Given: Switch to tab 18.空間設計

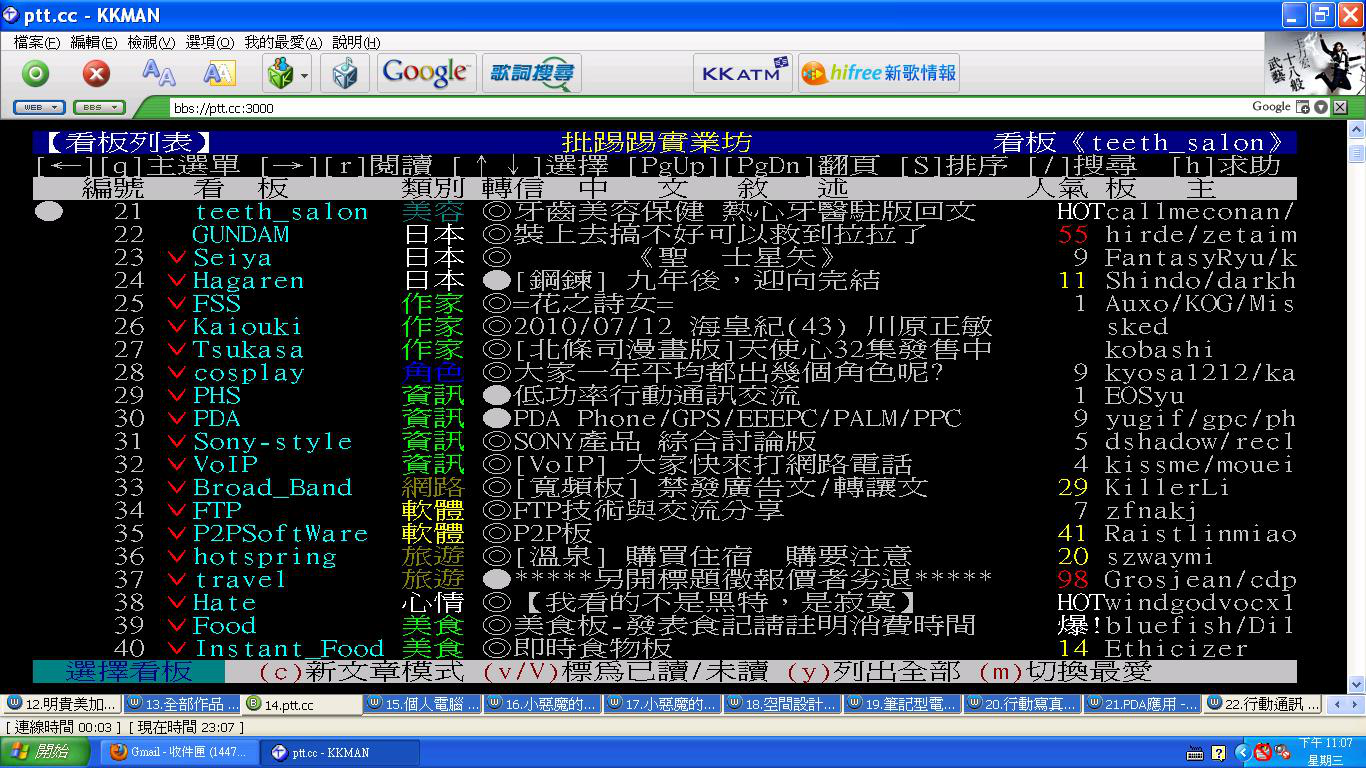Looking at the screenshot, I should (782, 704).
